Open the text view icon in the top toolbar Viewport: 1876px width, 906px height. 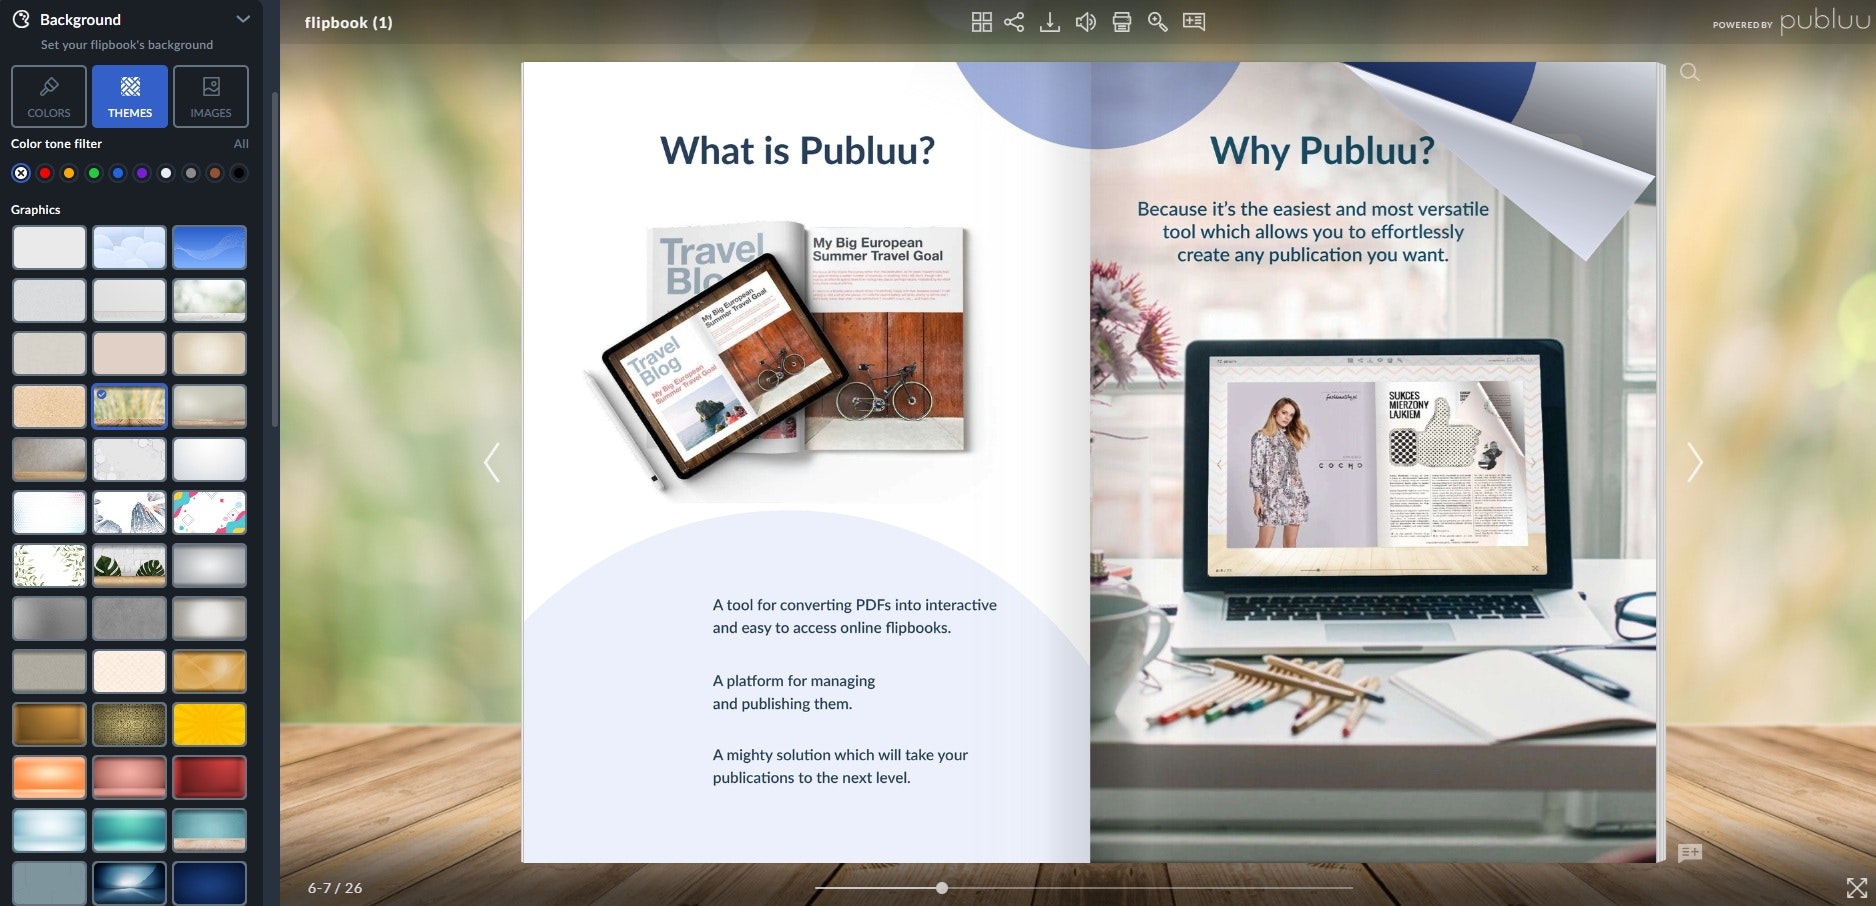point(1194,22)
